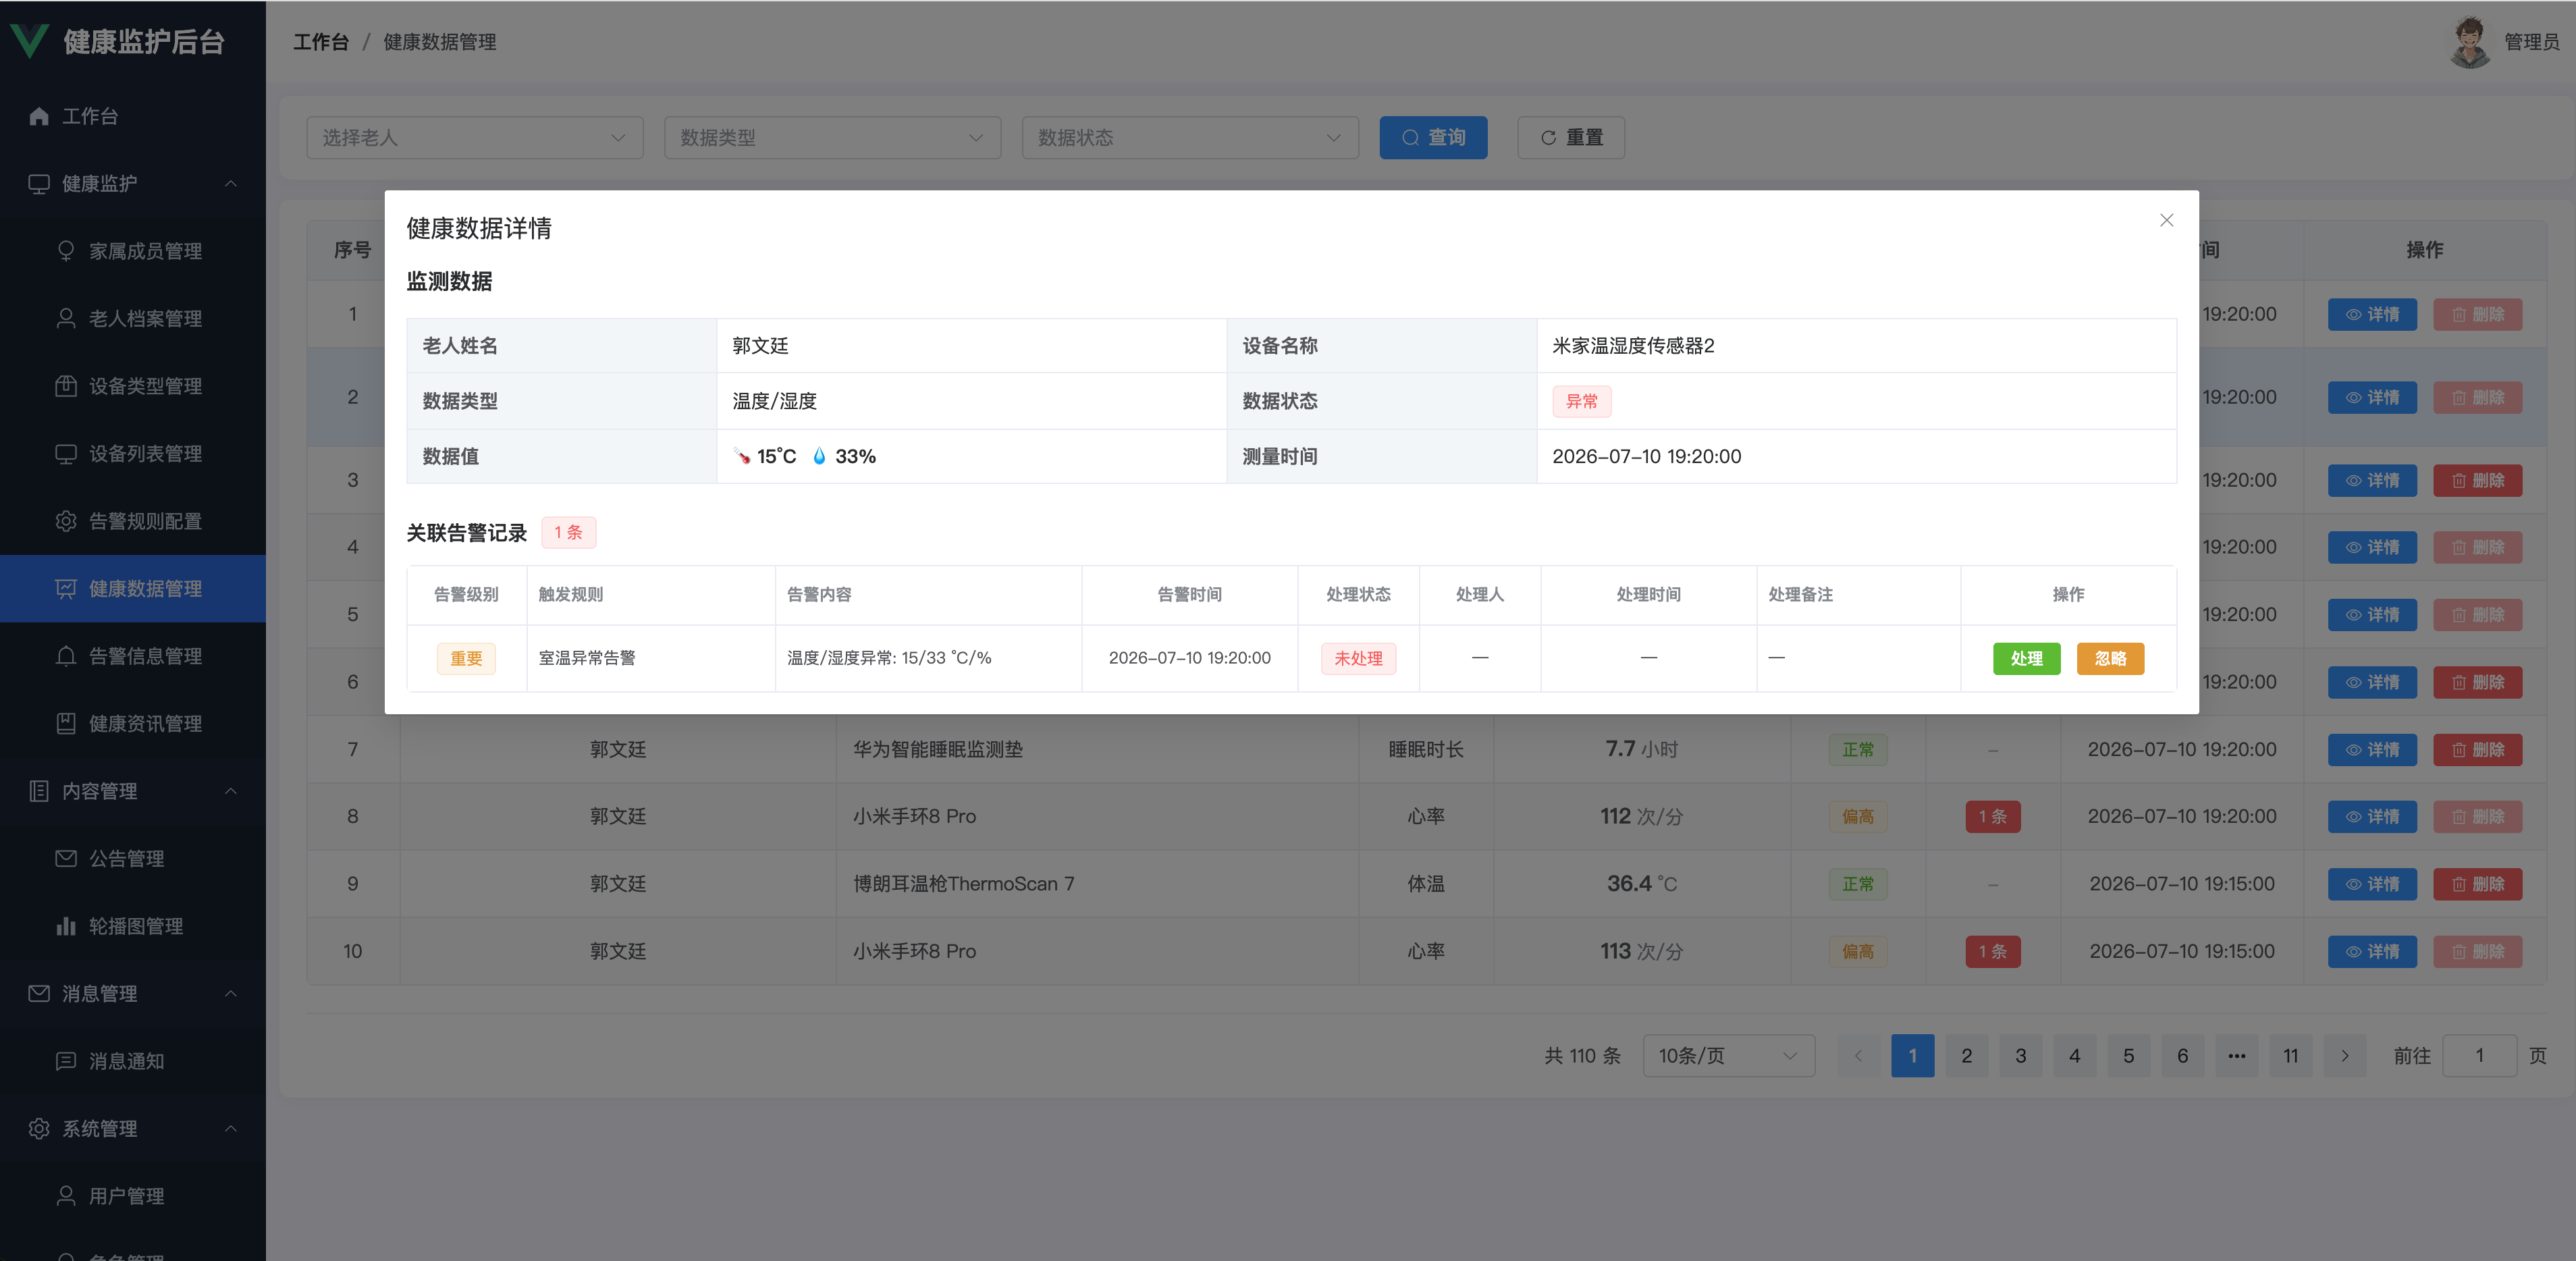The width and height of the screenshot is (2576, 1261).
Task: Click the monitor icon beside 健康监护
Action: tap(39, 184)
